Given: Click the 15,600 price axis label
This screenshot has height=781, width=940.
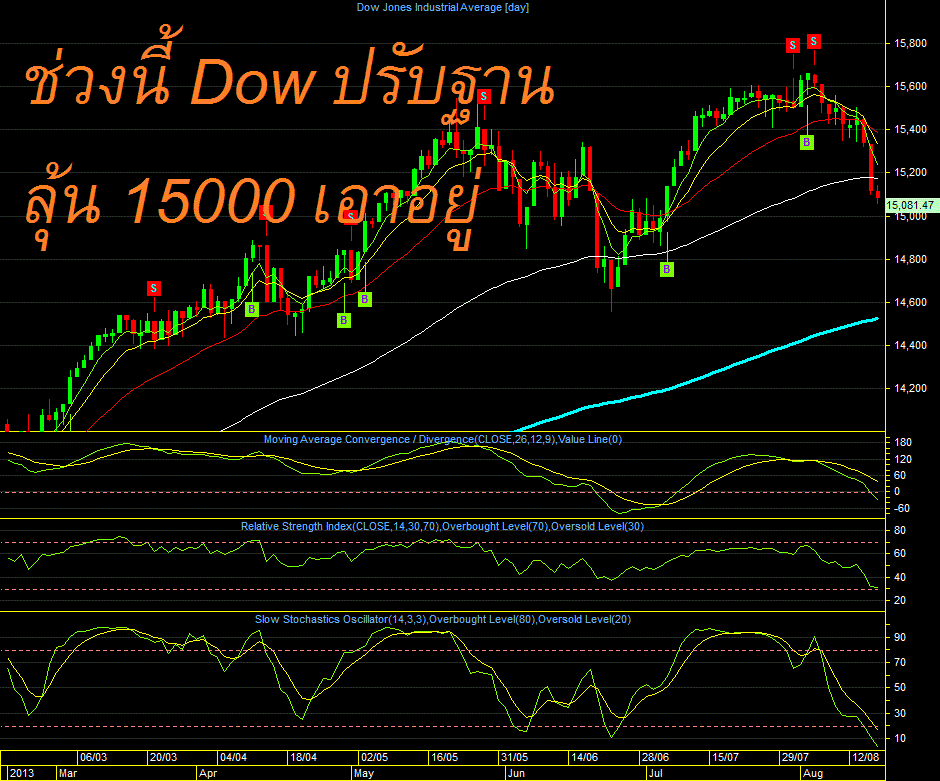Looking at the screenshot, I should click(x=910, y=86).
